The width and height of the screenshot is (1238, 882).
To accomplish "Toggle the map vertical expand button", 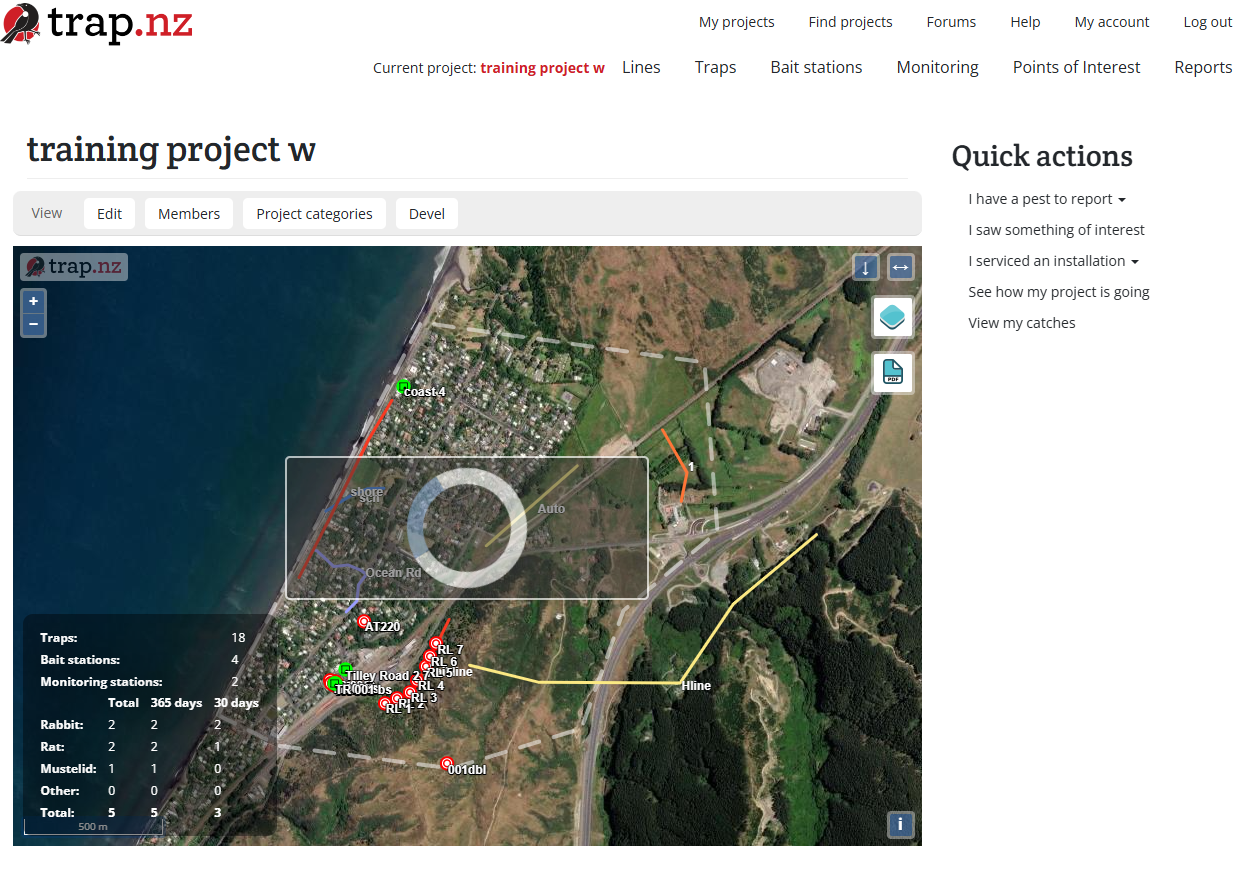I will point(866,268).
